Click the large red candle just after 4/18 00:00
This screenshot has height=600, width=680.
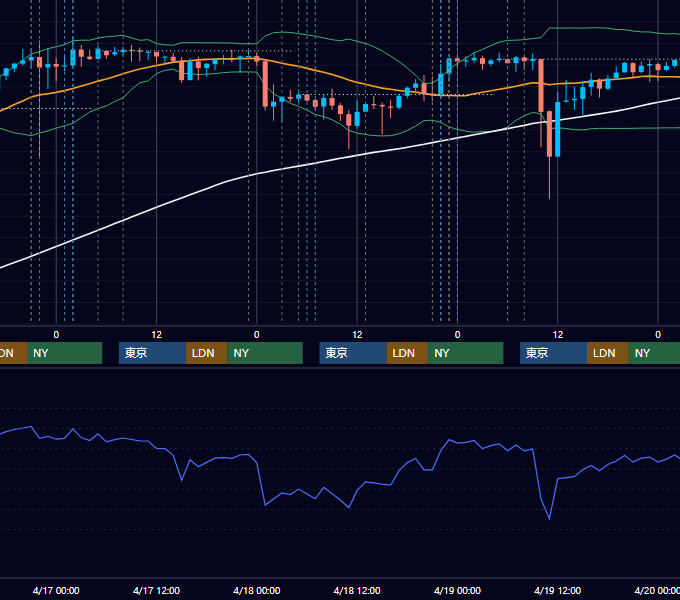click(265, 84)
